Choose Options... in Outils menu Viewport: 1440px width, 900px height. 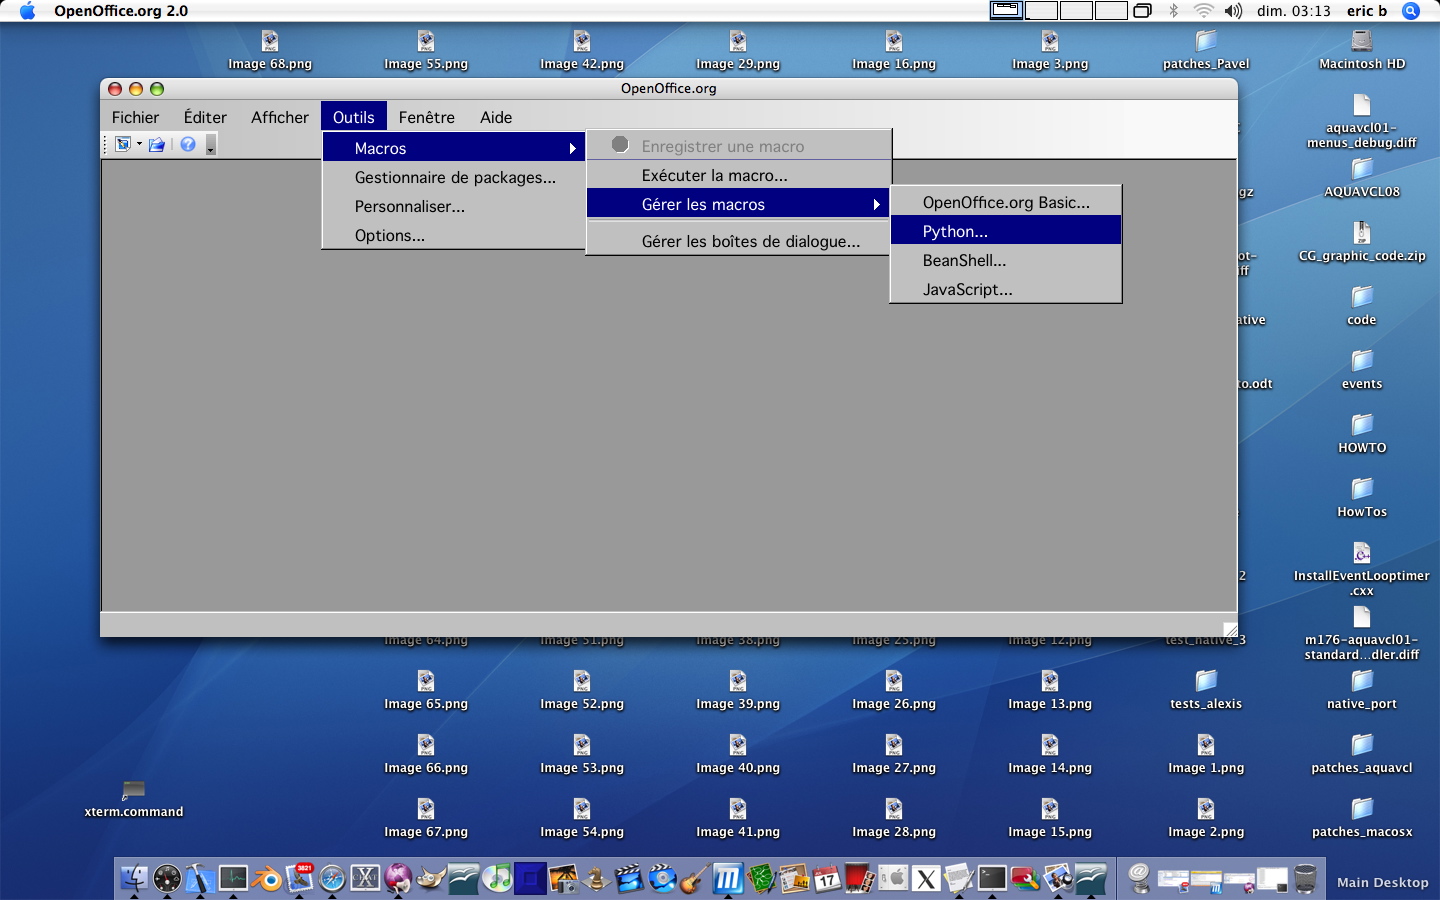[x=454, y=235]
